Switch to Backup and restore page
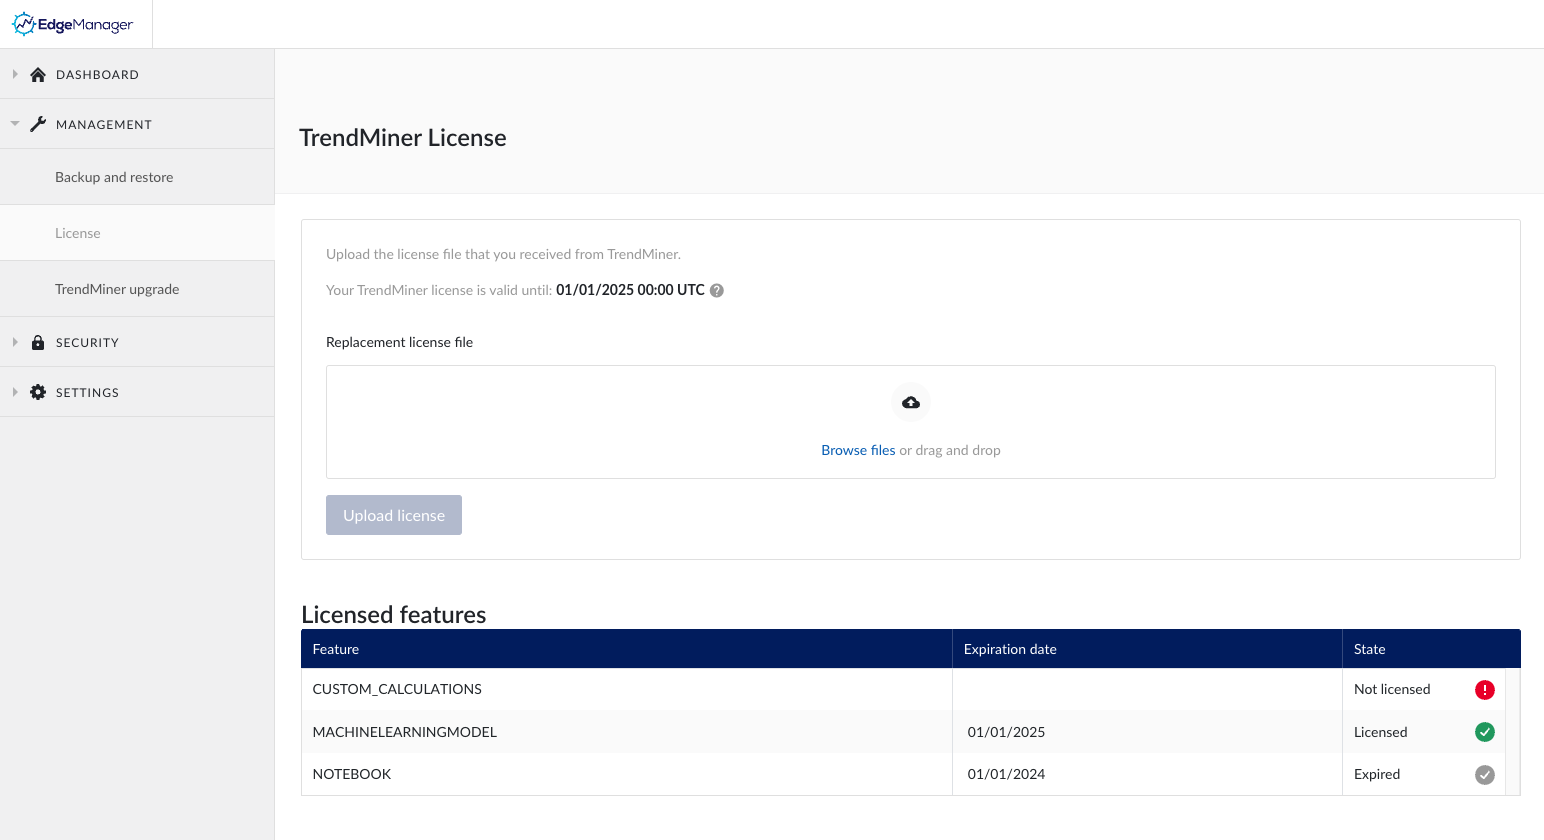The width and height of the screenshot is (1544, 840). pyautogui.click(x=113, y=176)
